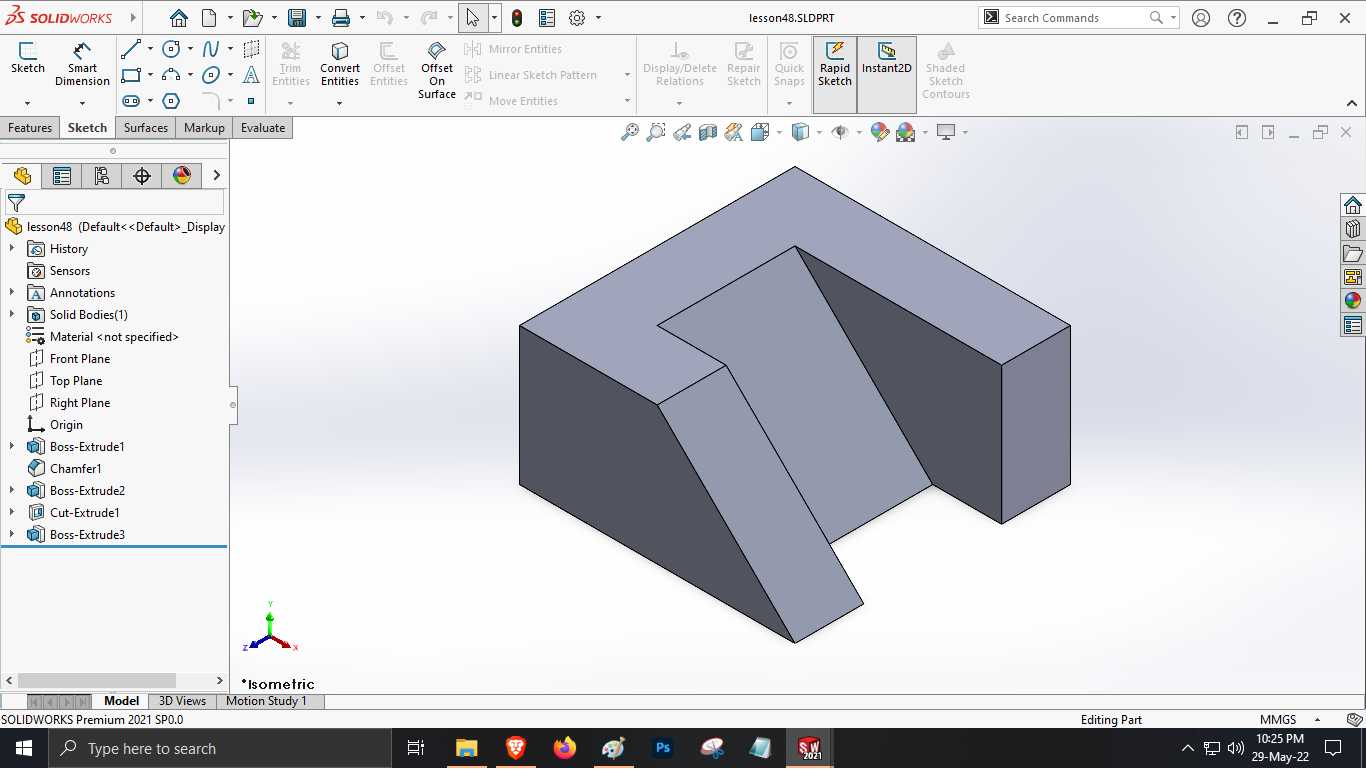1366x780 pixels.
Task: Expand the Boss-Extrude3 feature
Action: pos(12,534)
